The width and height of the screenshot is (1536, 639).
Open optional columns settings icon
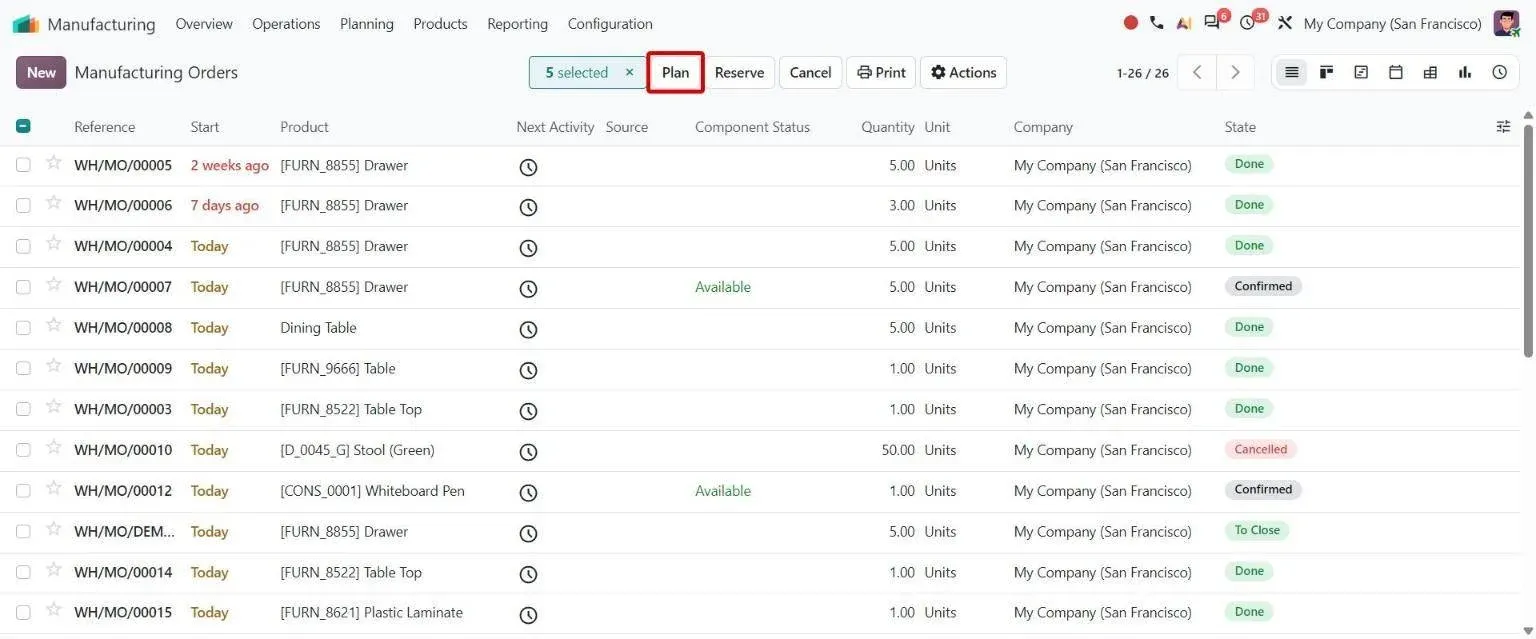[x=1503, y=126]
